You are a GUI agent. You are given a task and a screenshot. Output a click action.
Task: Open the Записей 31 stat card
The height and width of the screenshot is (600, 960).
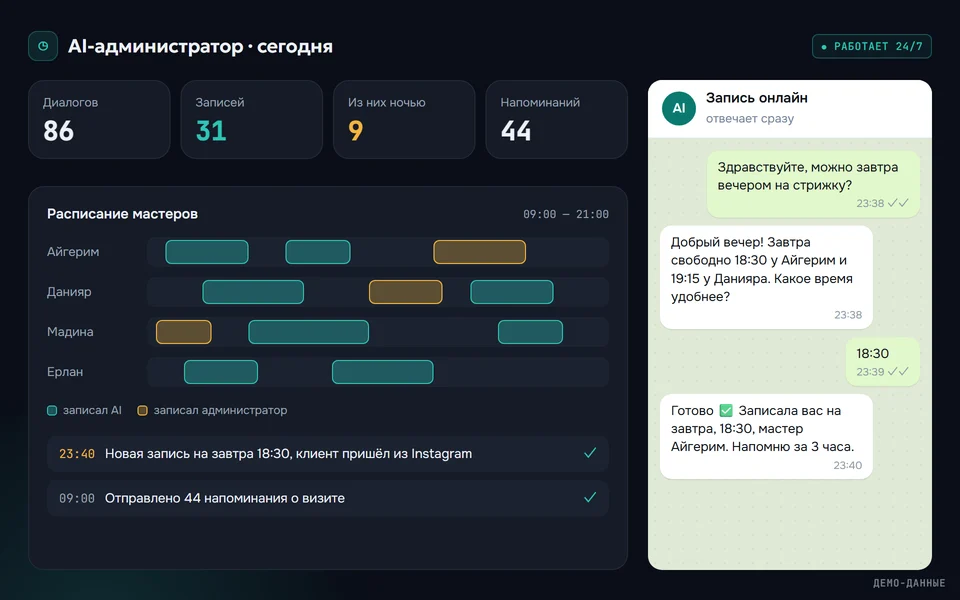click(x=252, y=119)
